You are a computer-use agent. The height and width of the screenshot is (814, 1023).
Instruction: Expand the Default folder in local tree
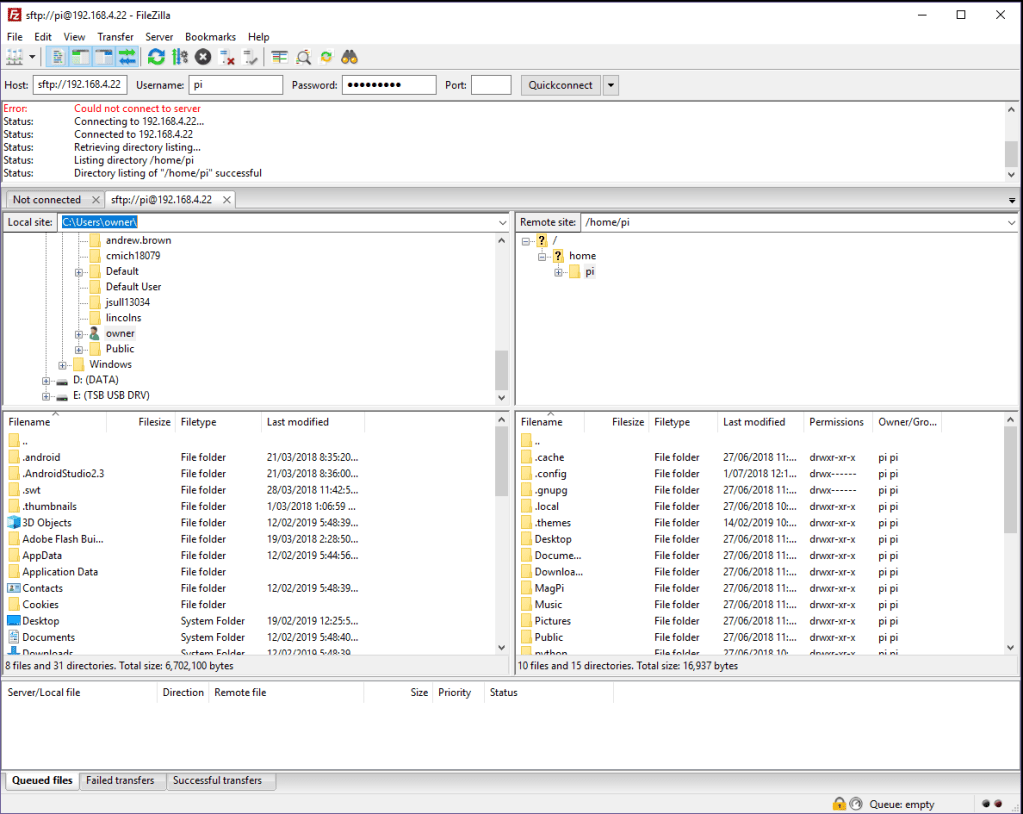[79, 272]
